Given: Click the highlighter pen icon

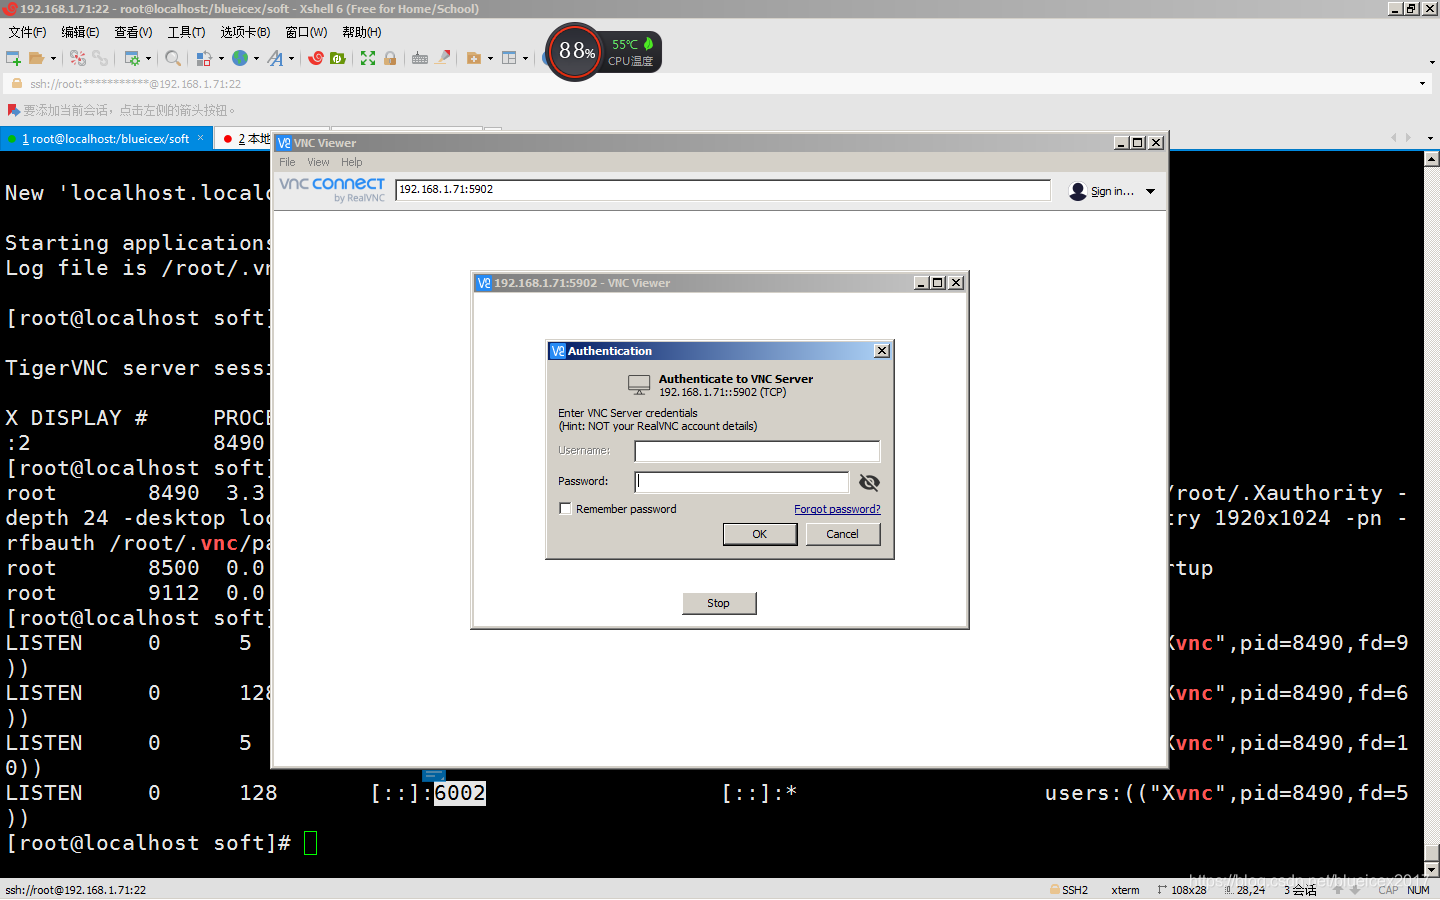Looking at the screenshot, I should pos(443,58).
